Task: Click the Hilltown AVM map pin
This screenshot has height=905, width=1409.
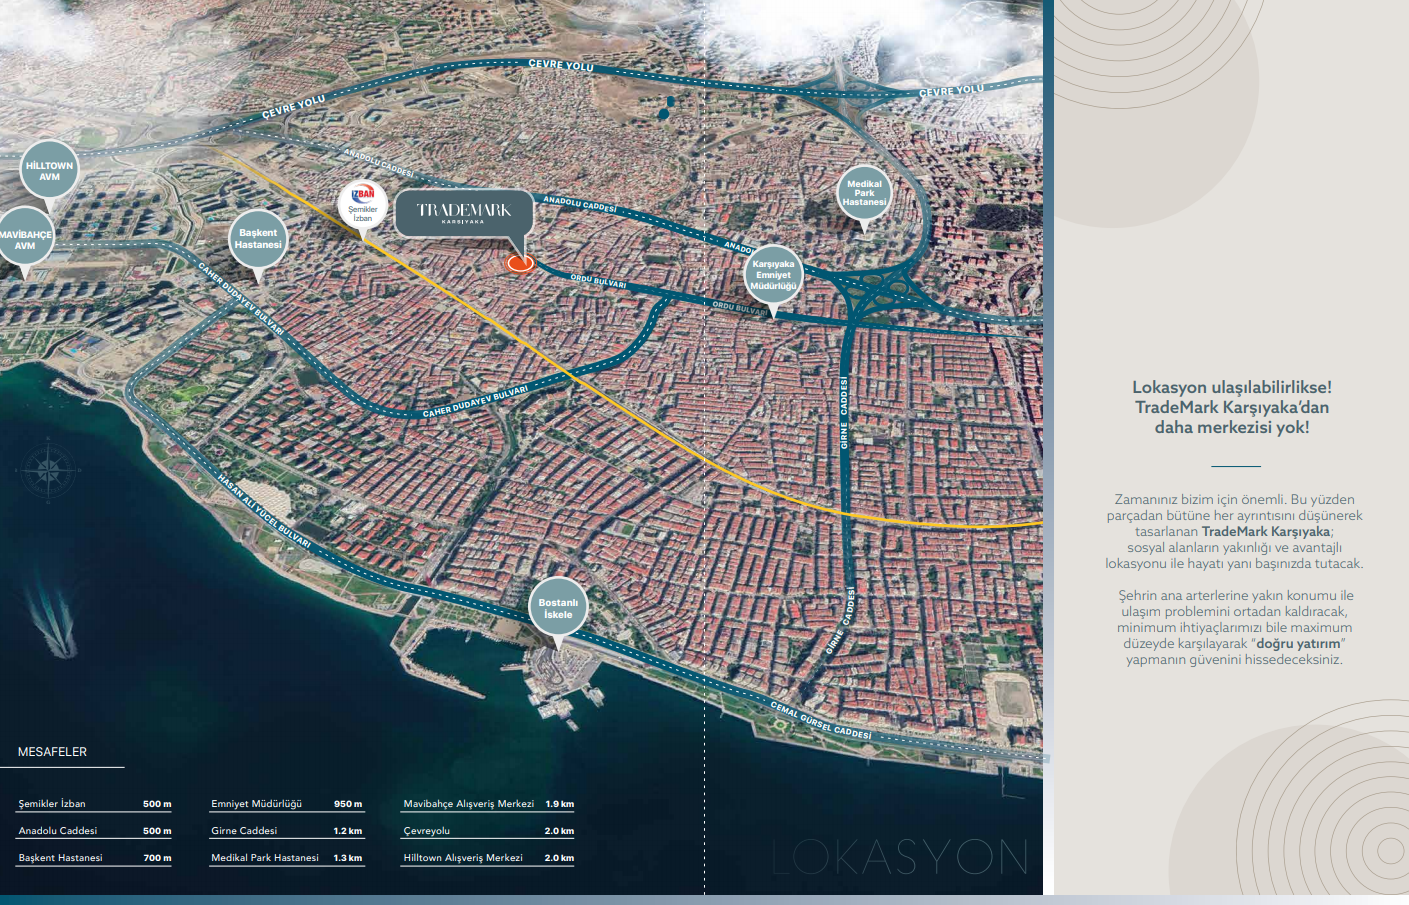Action: pyautogui.click(x=49, y=171)
